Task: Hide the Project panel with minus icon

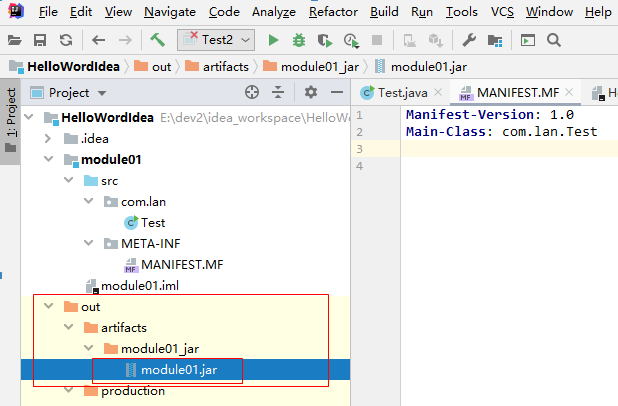Action: (x=337, y=93)
